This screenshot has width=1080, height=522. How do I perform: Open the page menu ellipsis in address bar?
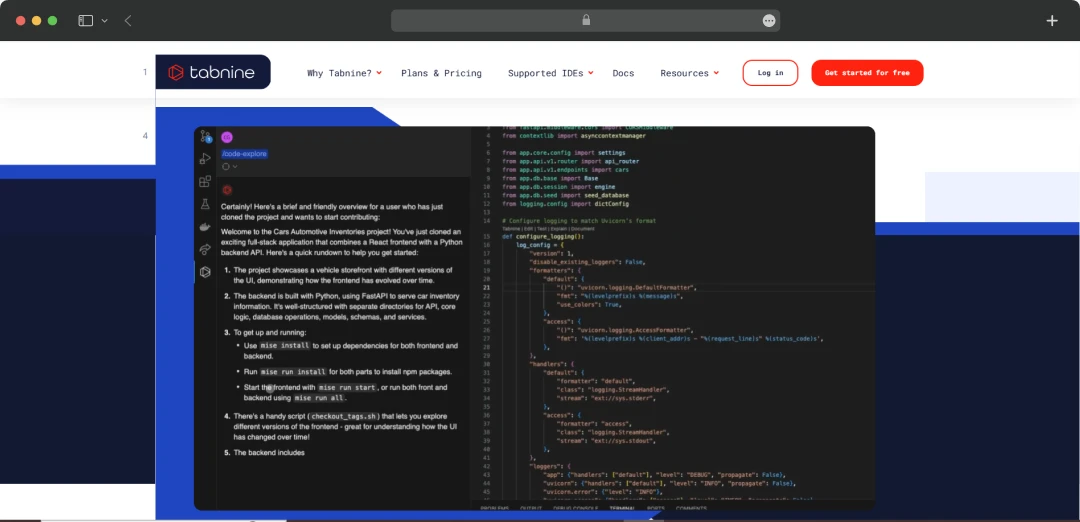point(769,21)
